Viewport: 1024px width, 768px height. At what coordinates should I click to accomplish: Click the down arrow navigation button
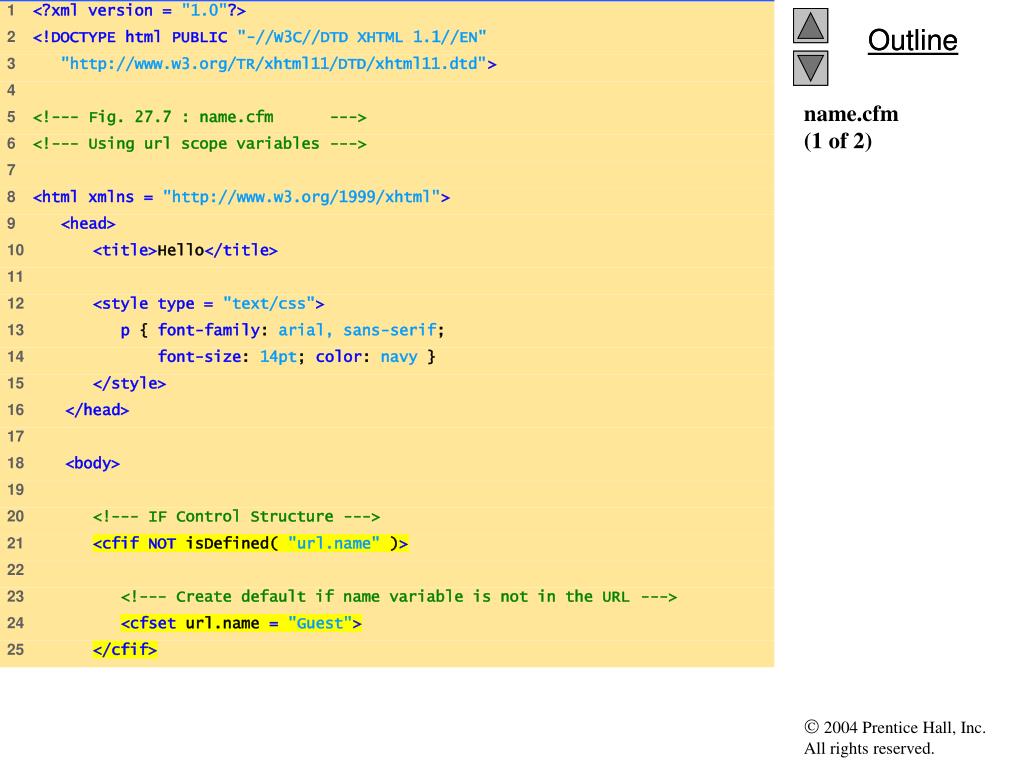[810, 68]
